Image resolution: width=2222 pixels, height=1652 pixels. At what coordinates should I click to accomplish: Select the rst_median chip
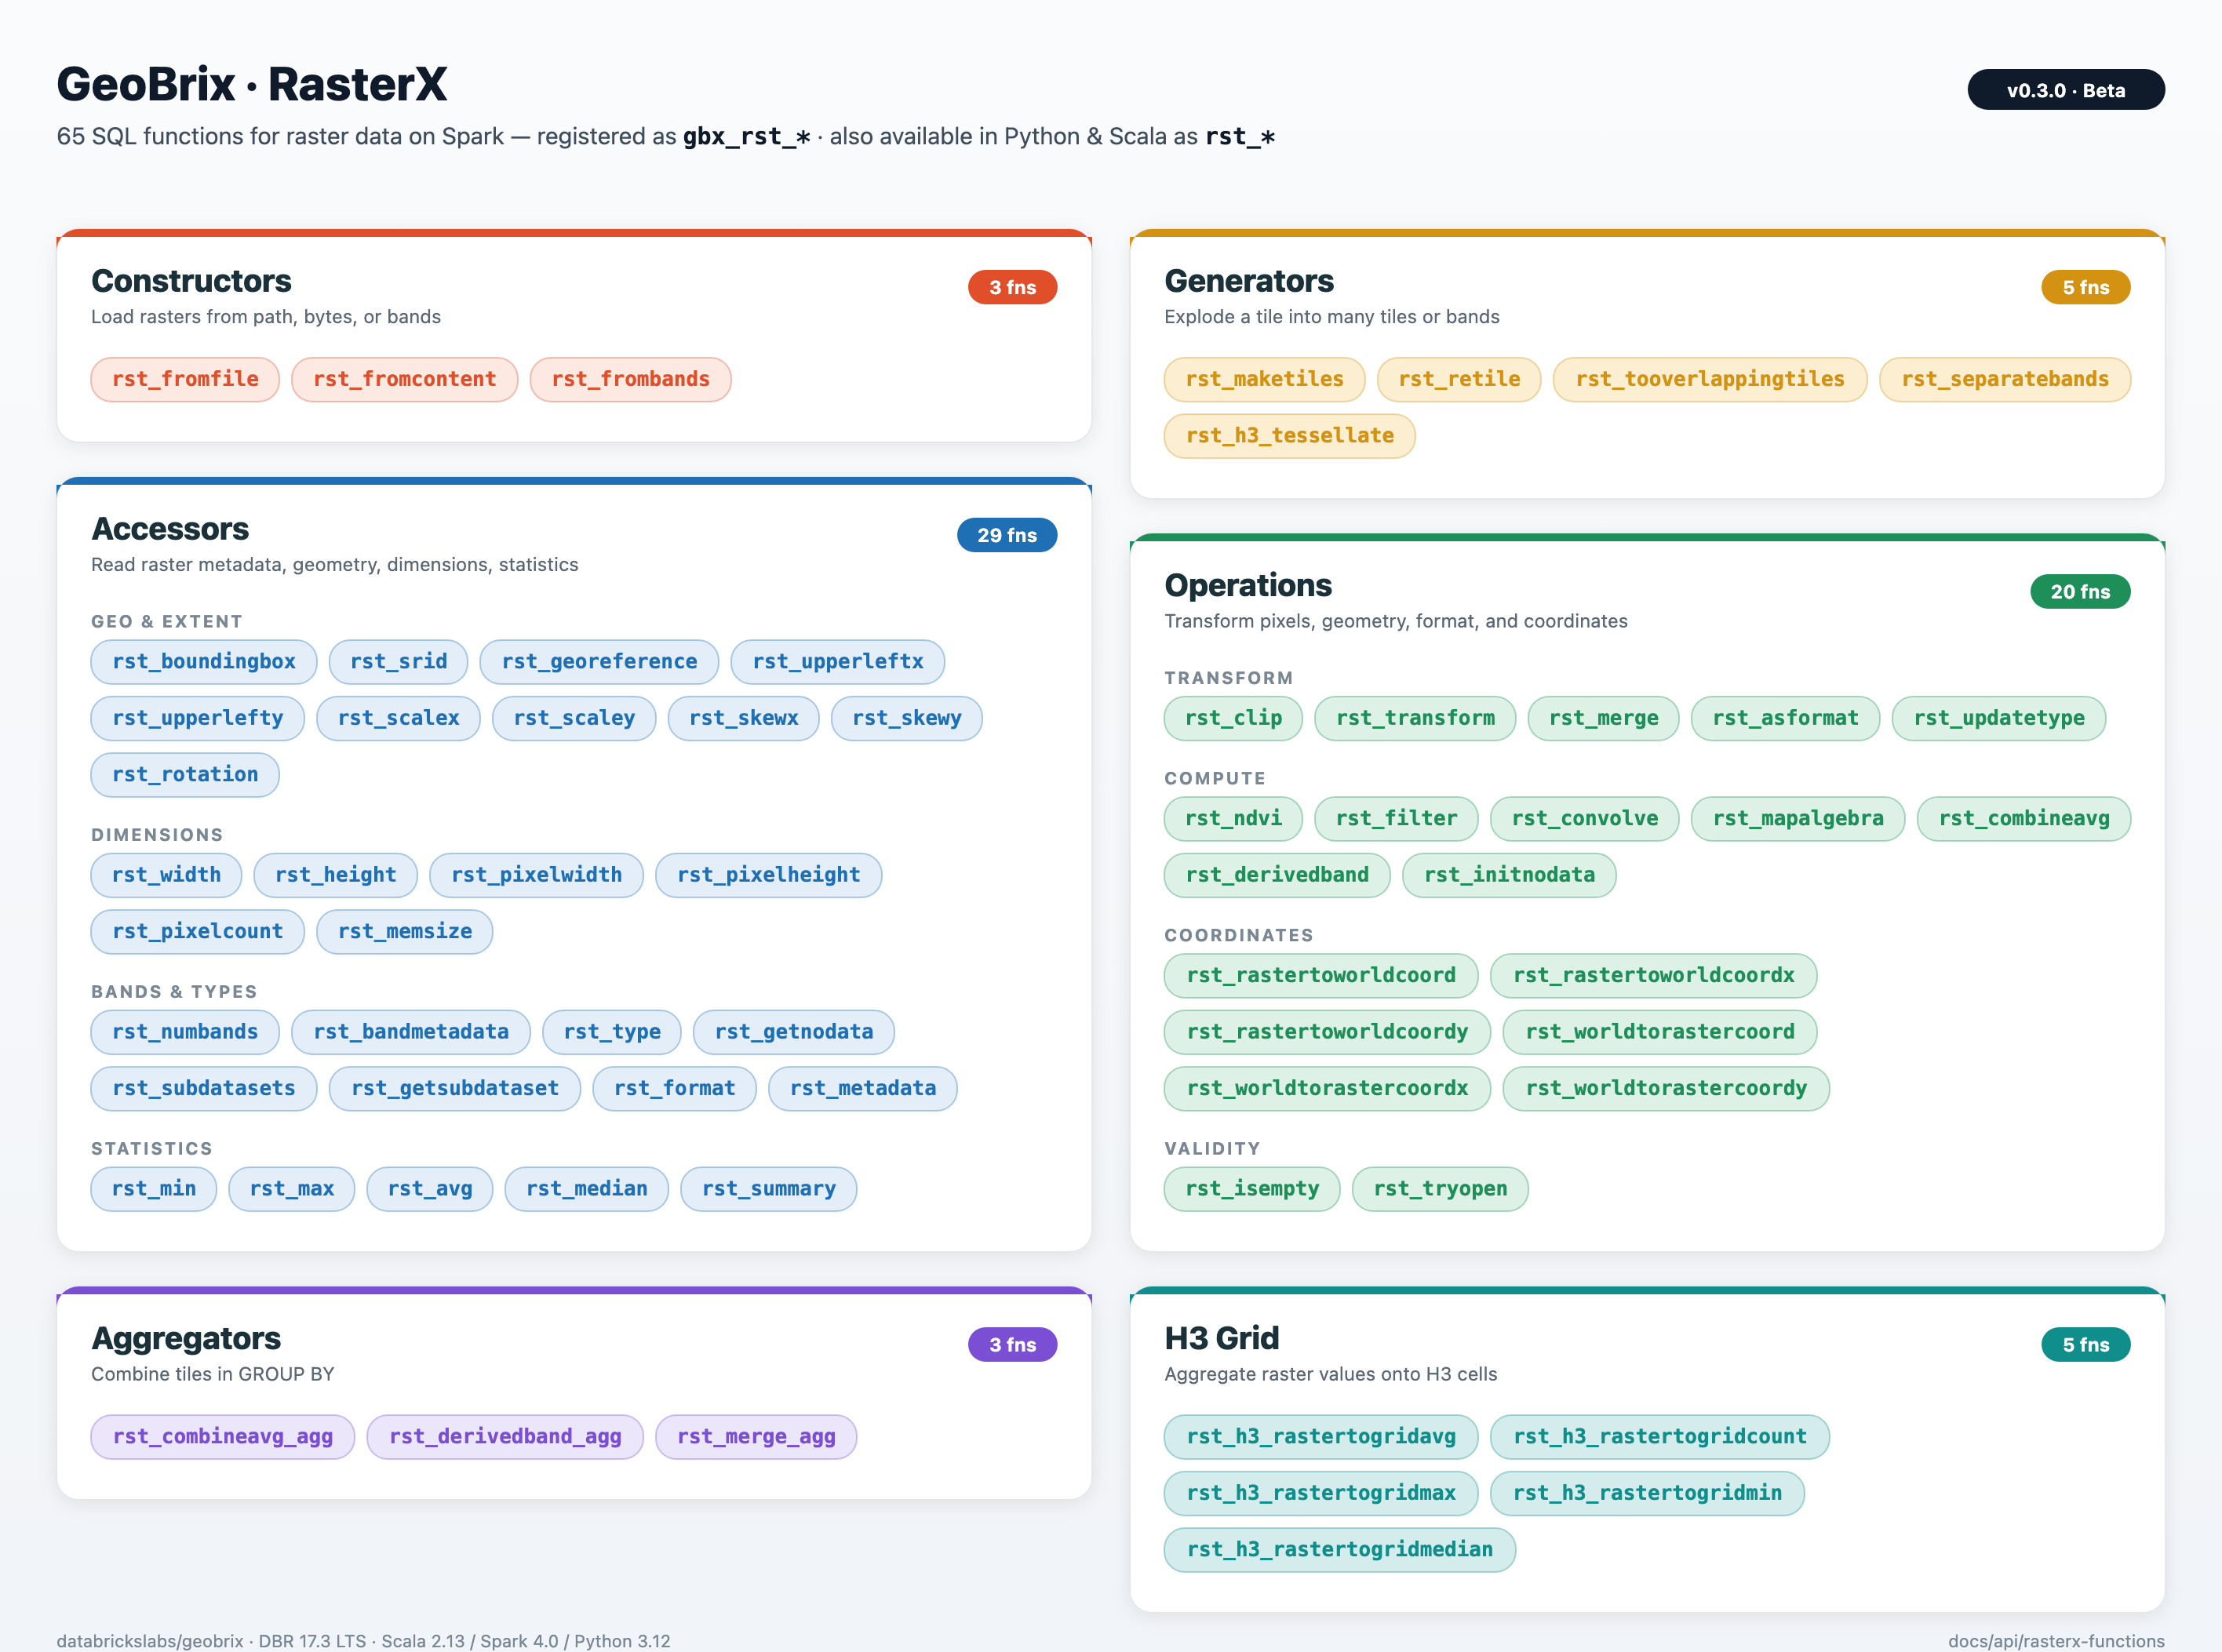tap(587, 1189)
